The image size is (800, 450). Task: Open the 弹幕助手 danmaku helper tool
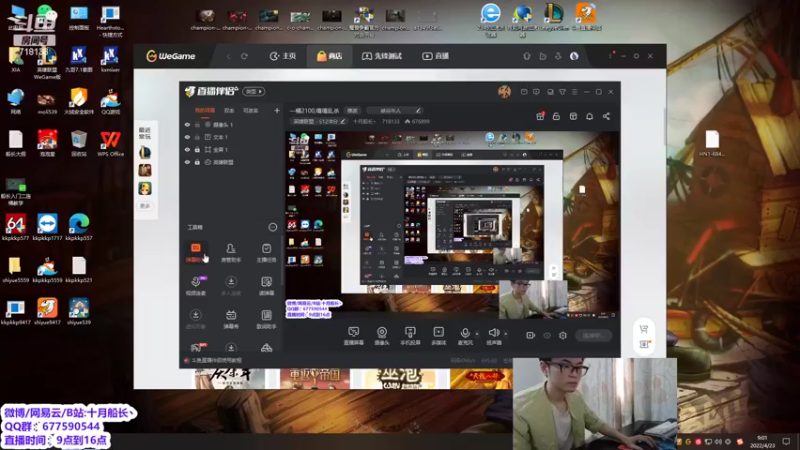(x=195, y=253)
